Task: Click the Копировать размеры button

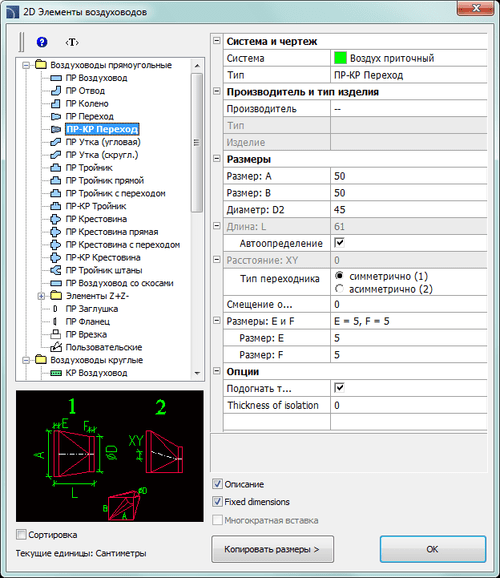Action: coord(272,549)
